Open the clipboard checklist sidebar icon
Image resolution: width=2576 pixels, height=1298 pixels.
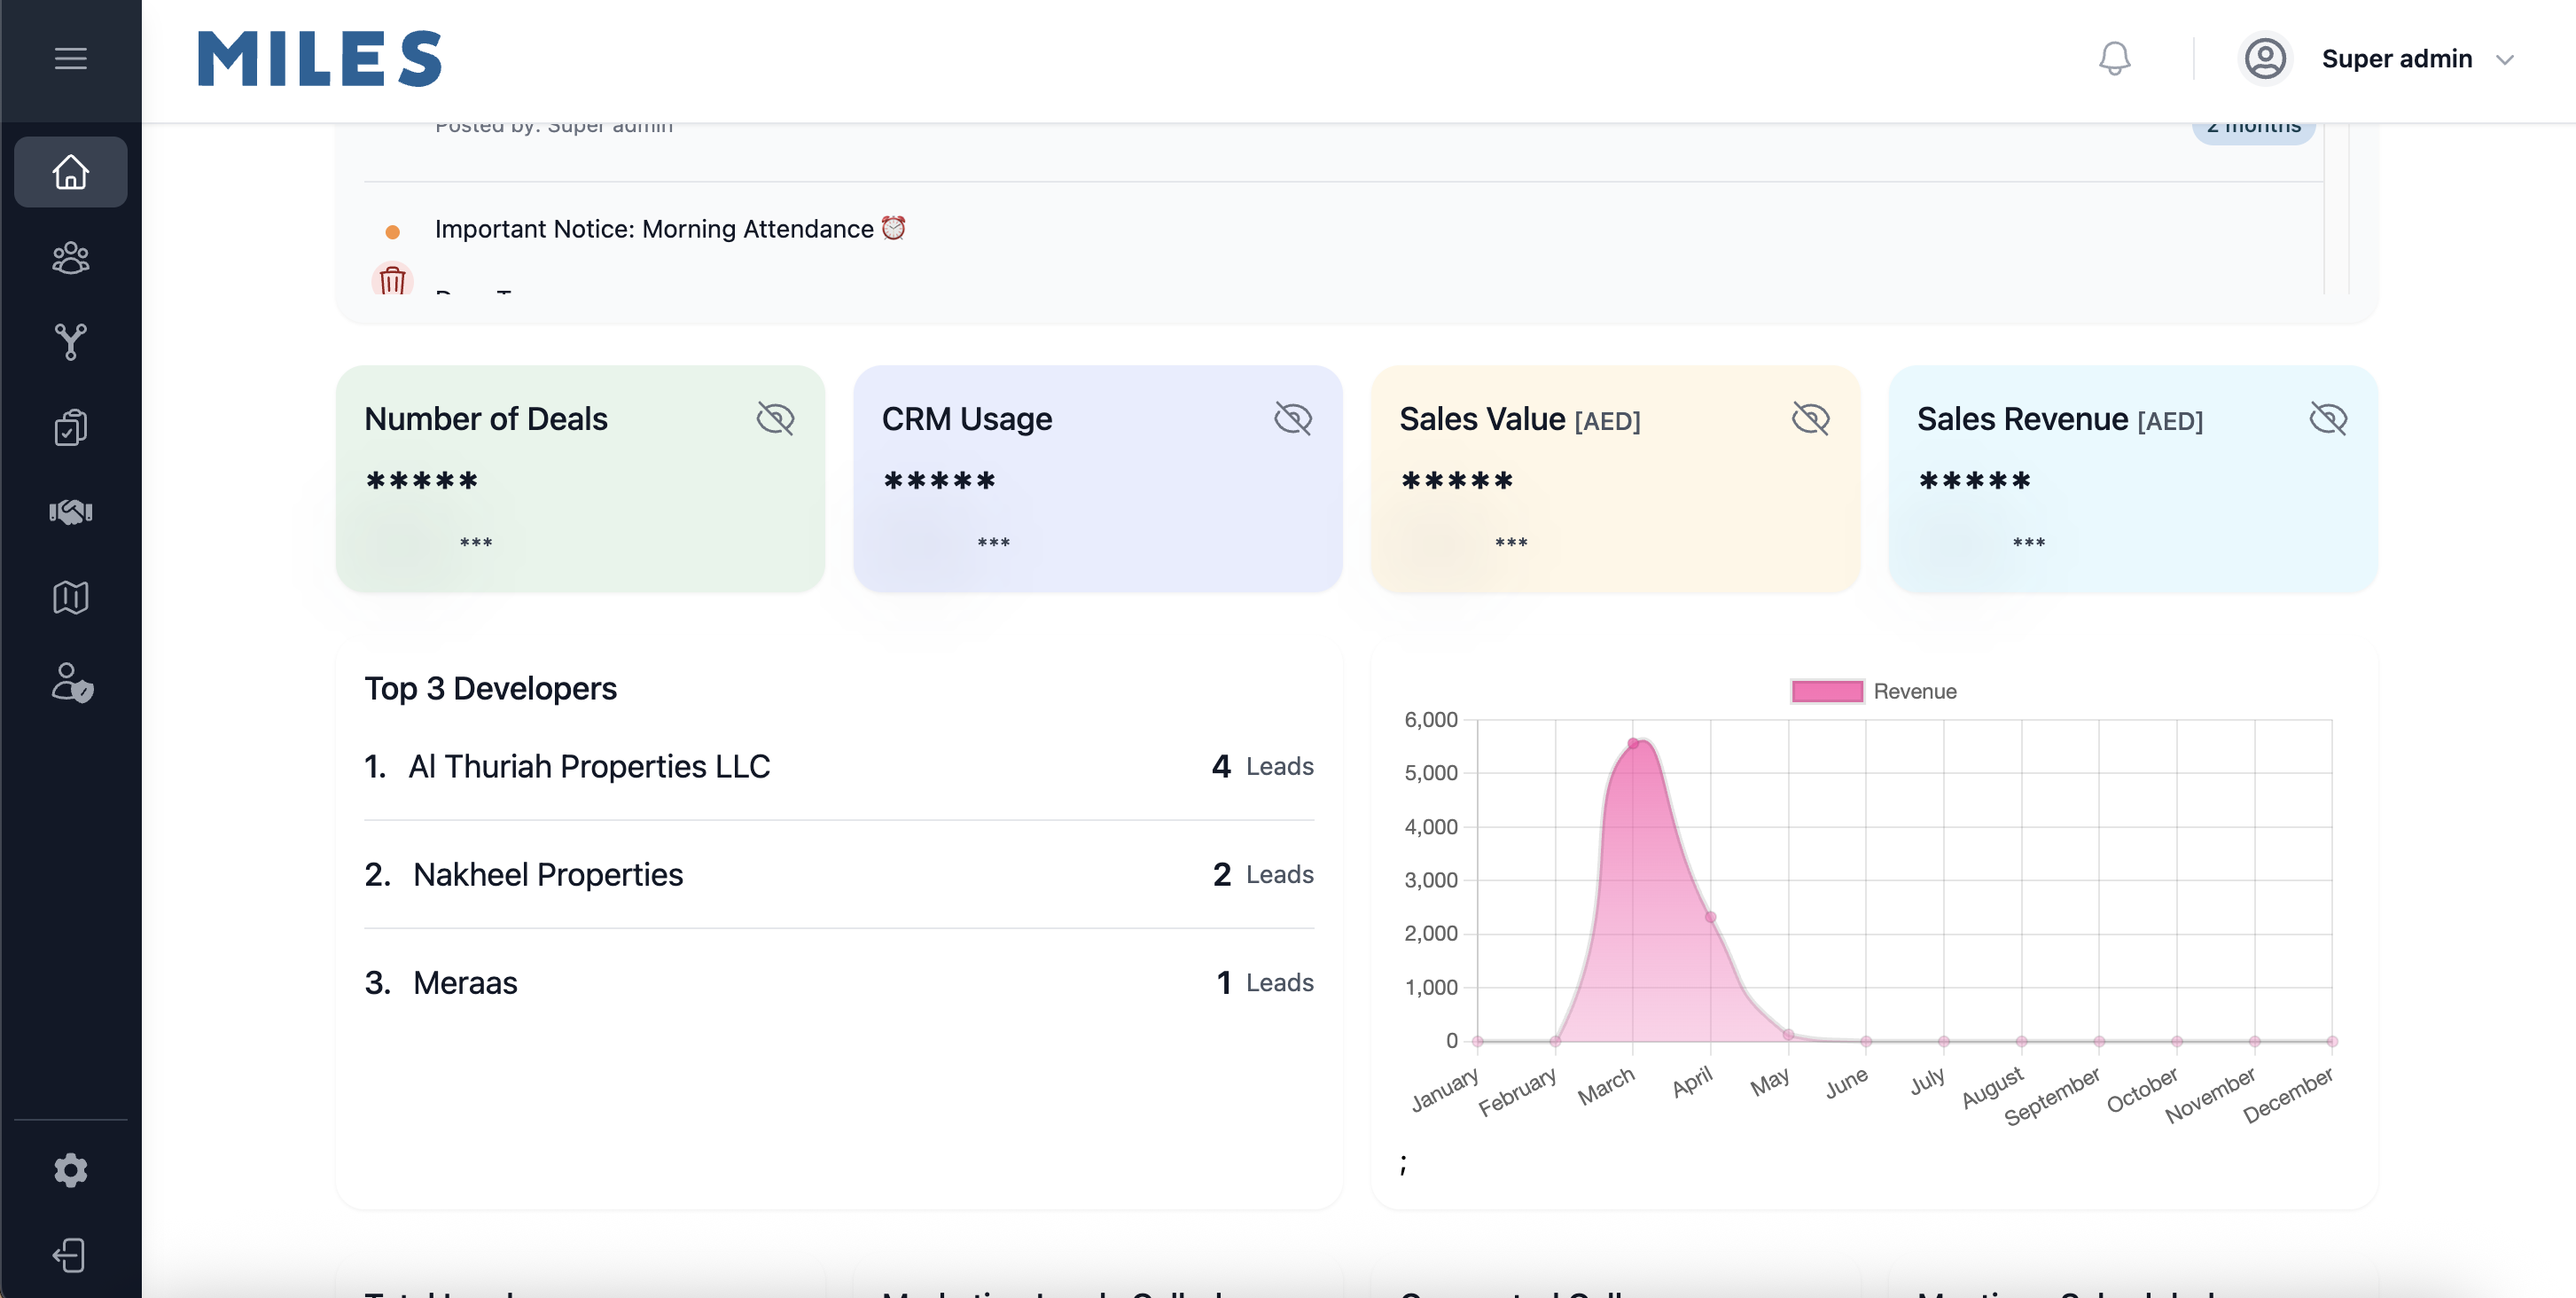[x=70, y=428]
